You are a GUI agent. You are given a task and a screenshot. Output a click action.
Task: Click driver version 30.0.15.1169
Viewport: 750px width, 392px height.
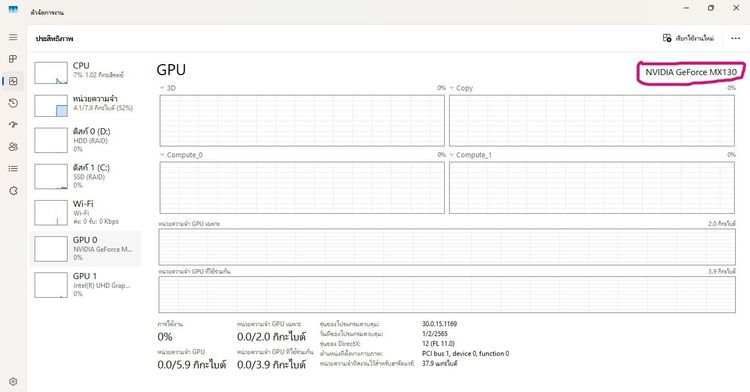tap(440, 324)
